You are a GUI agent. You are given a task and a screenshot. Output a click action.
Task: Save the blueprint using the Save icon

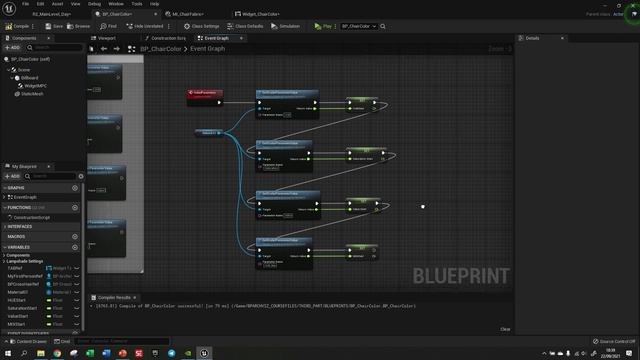pos(54,26)
